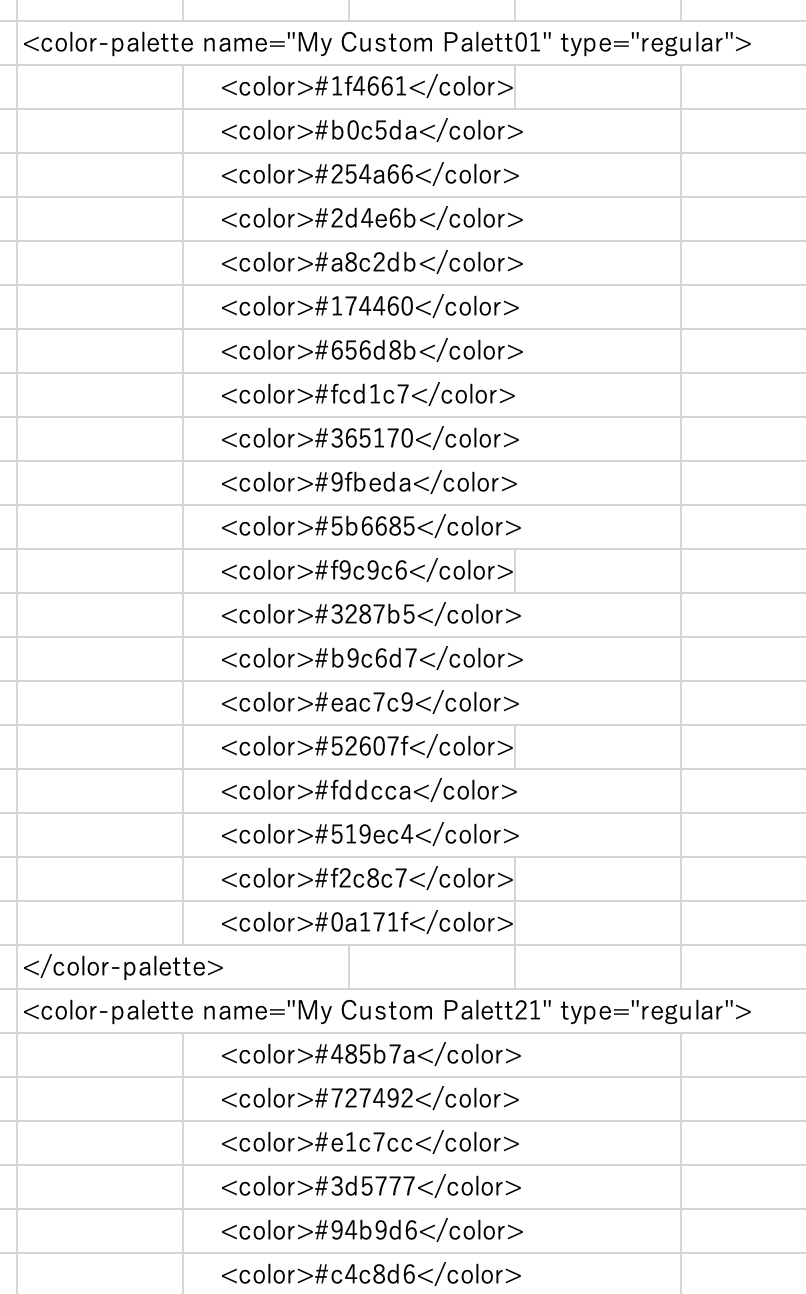Click the cell containing #fddcca
Viewport: 806px width, 1294px height.
349,791
